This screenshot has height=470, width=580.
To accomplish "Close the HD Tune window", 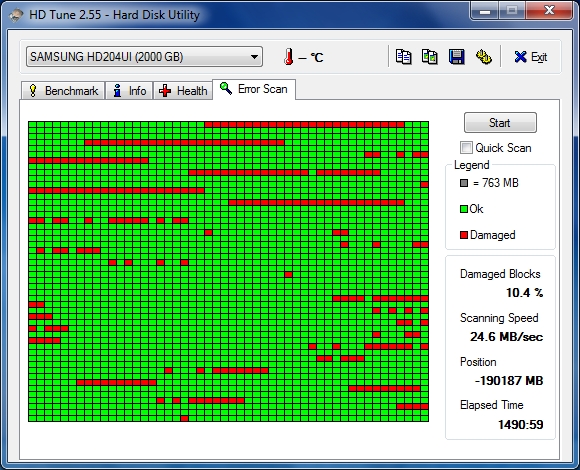I will (x=550, y=10).
